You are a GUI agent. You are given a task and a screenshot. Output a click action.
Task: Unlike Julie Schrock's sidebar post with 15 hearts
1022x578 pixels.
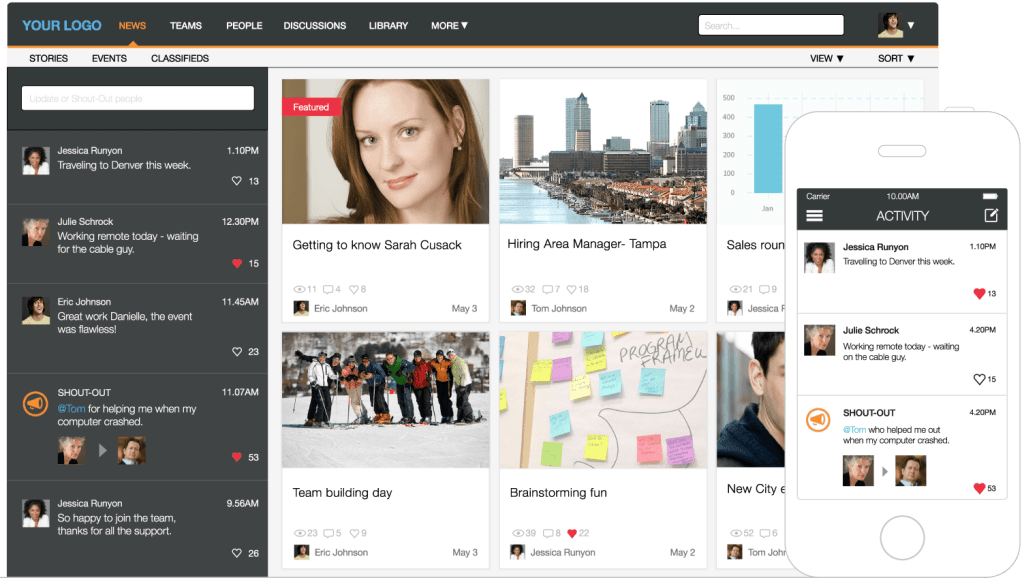237,263
